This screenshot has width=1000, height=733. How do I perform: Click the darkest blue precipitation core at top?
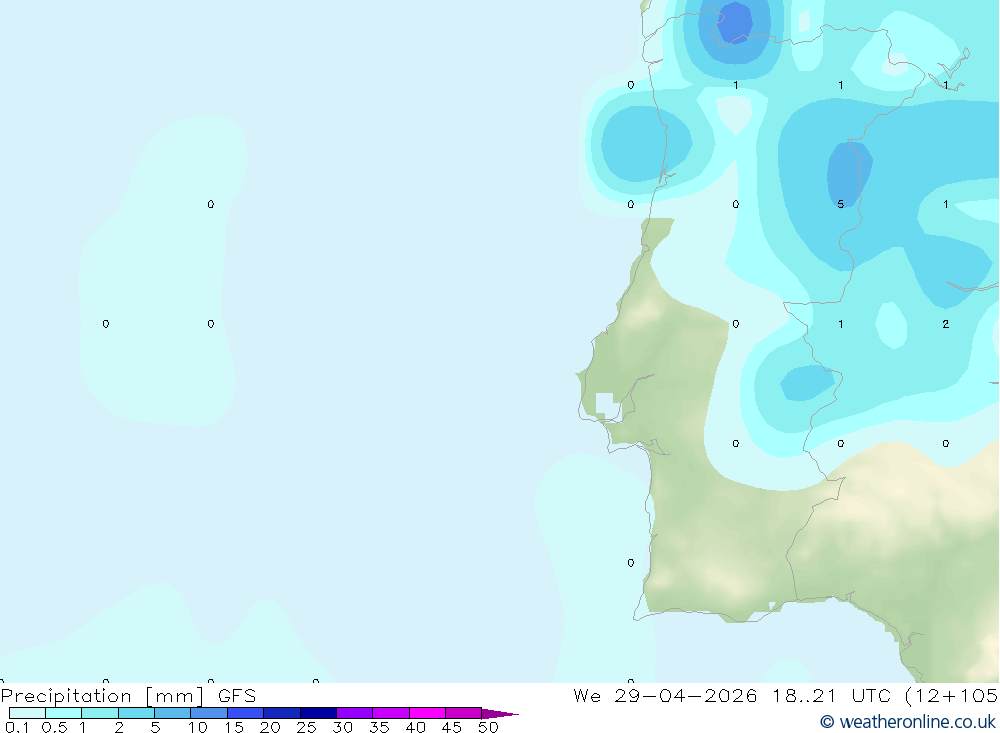tap(735, 22)
